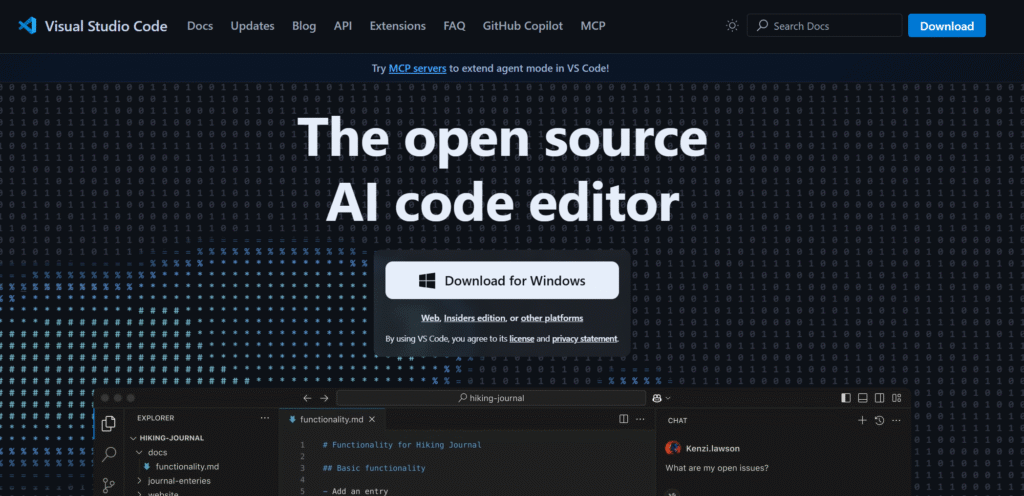
Task: Expand the journal-enteries folder
Action: click(x=139, y=481)
